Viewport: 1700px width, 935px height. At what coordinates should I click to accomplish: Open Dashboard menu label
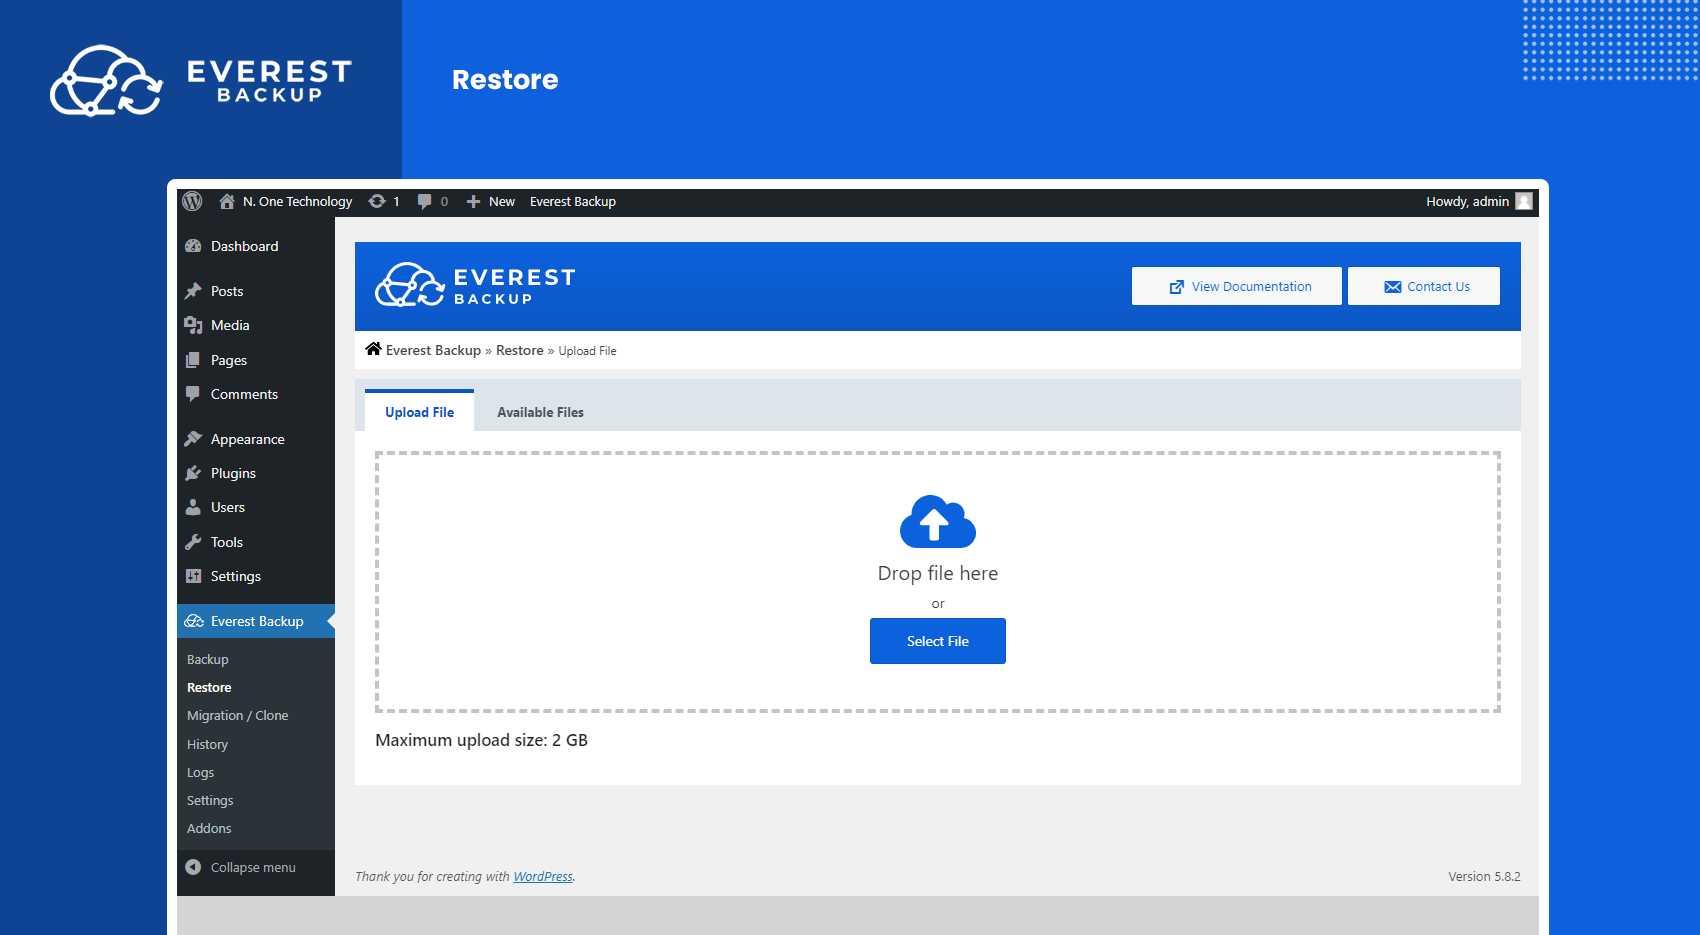[245, 246]
